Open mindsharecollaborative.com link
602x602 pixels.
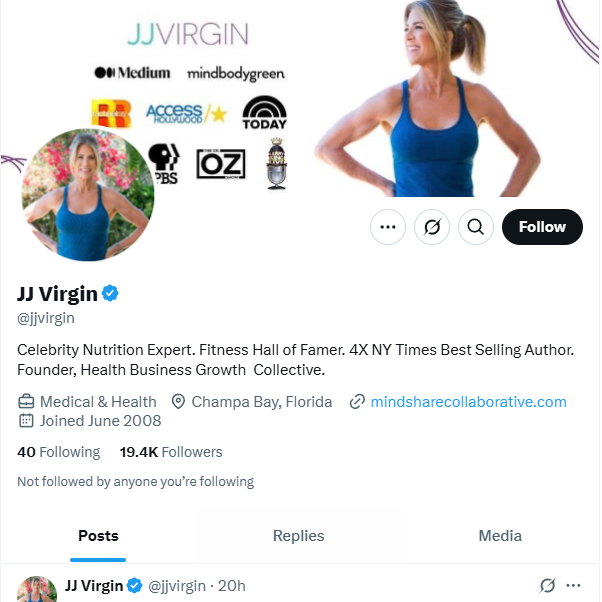468,402
